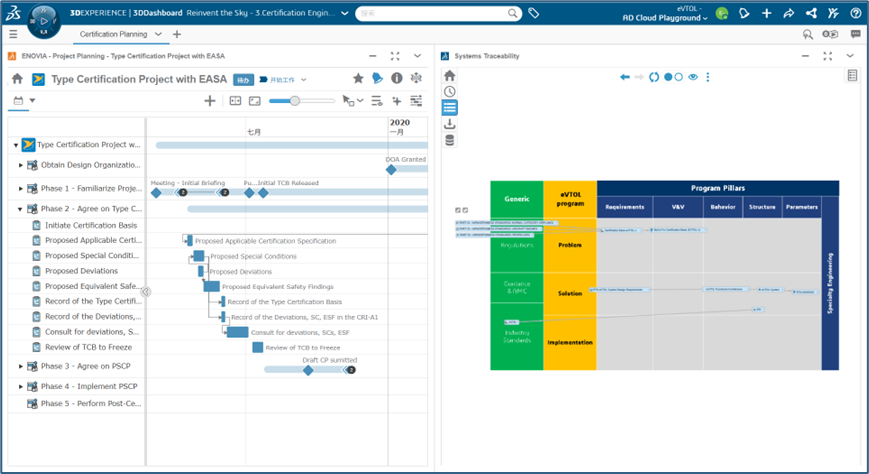Click the green user profile avatar
869x474 pixels.
[x=722, y=13]
